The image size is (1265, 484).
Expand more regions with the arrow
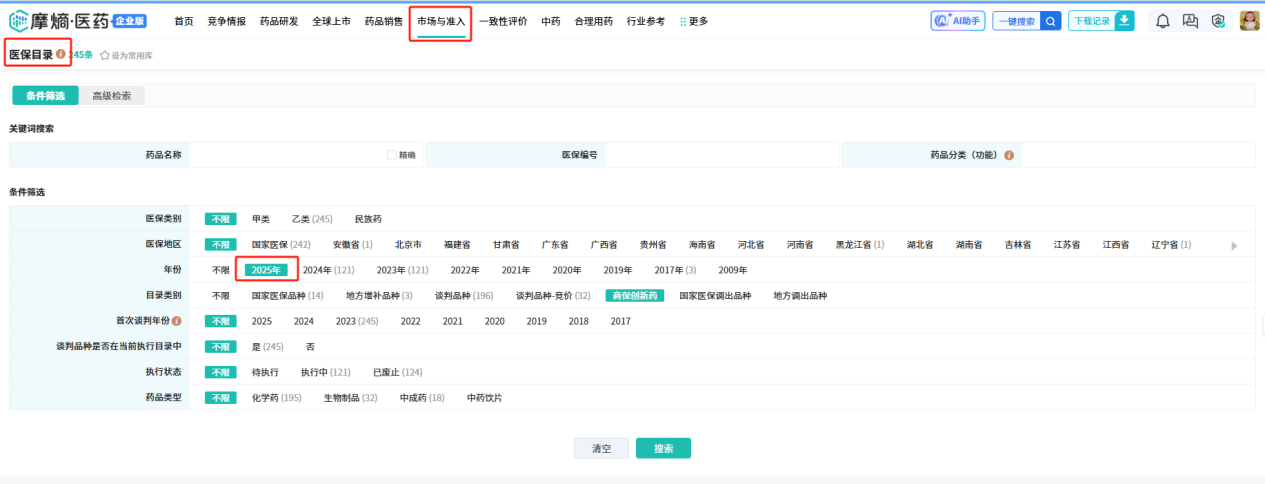1233,245
